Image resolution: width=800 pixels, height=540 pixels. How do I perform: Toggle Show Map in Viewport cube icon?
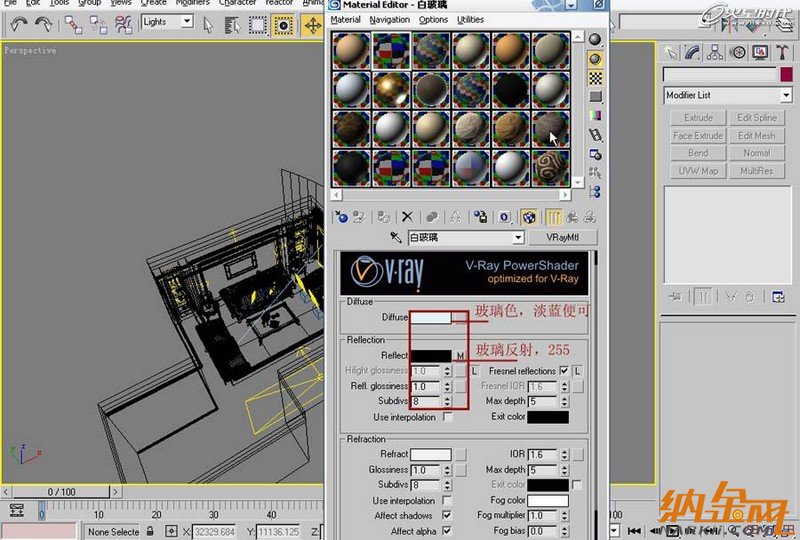click(x=528, y=216)
